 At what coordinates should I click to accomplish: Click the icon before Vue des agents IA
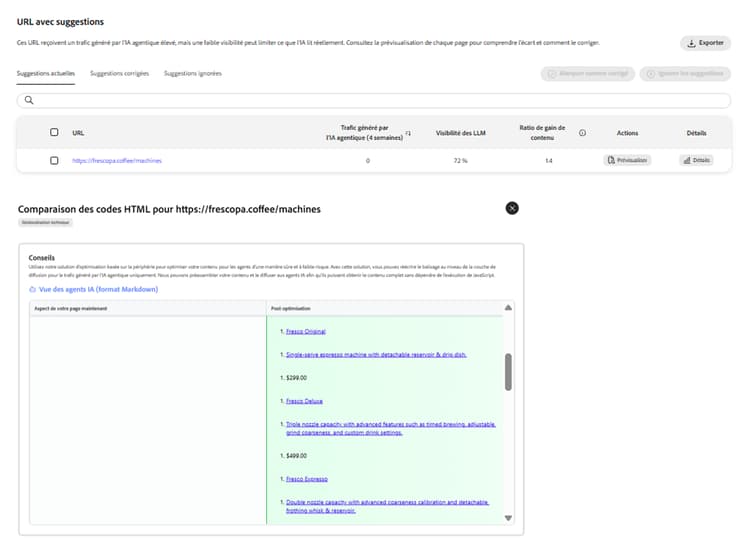point(33,289)
